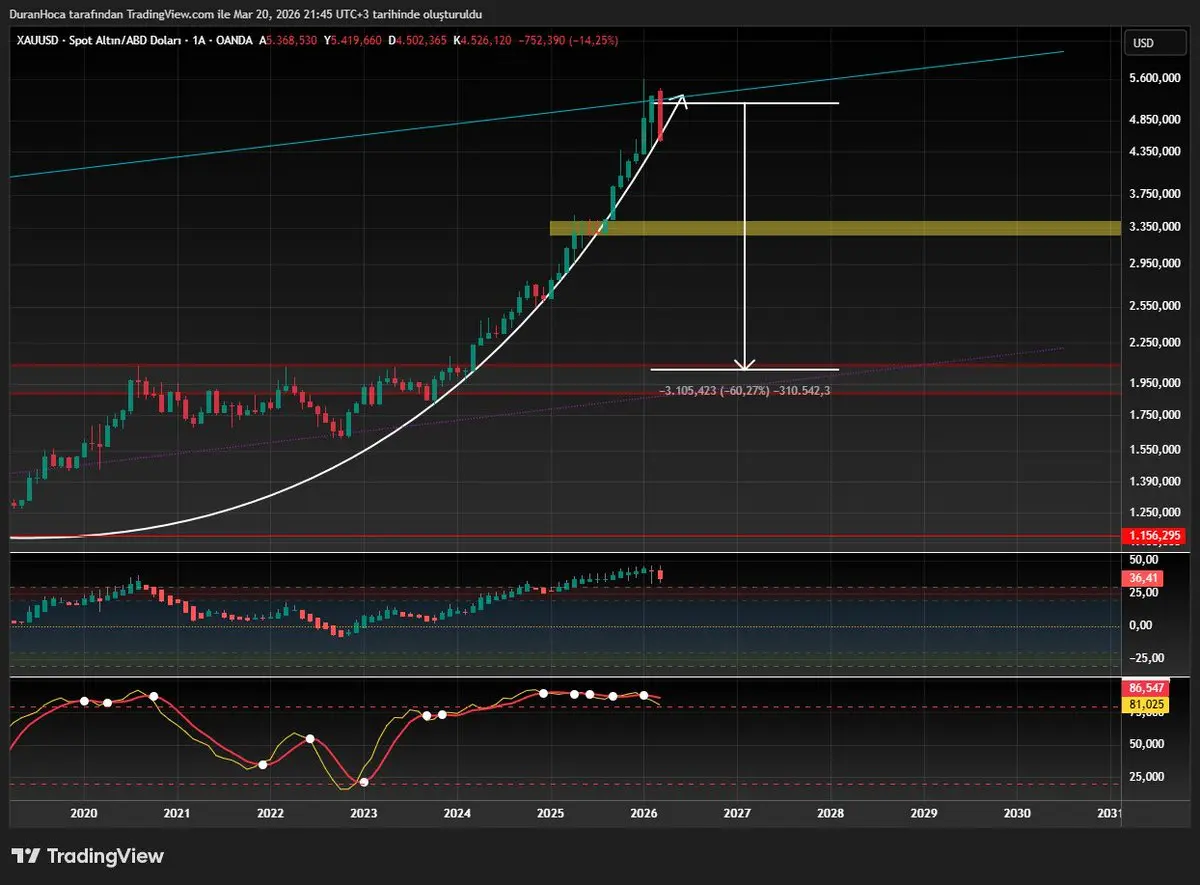The image size is (1200, 885).
Task: Click the 2023 time axis label
Action: (x=364, y=816)
